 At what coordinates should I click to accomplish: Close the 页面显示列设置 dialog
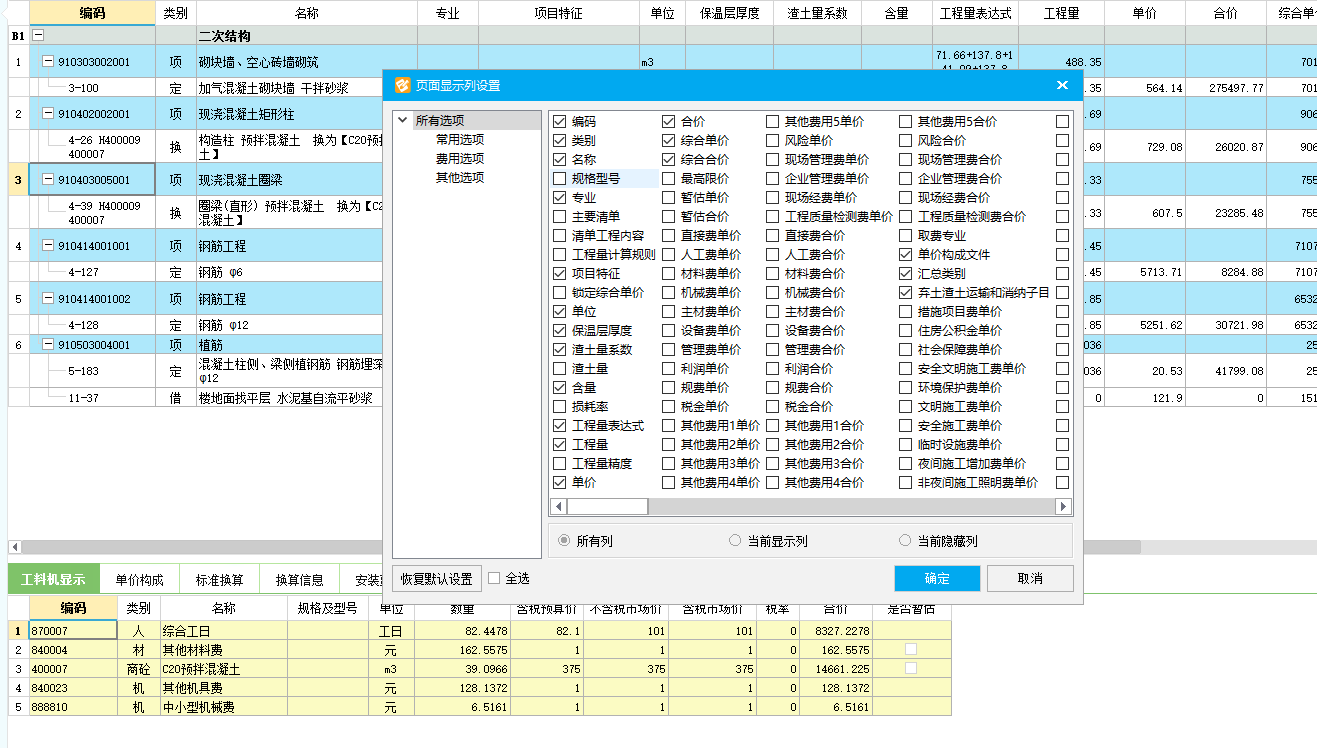[1062, 85]
